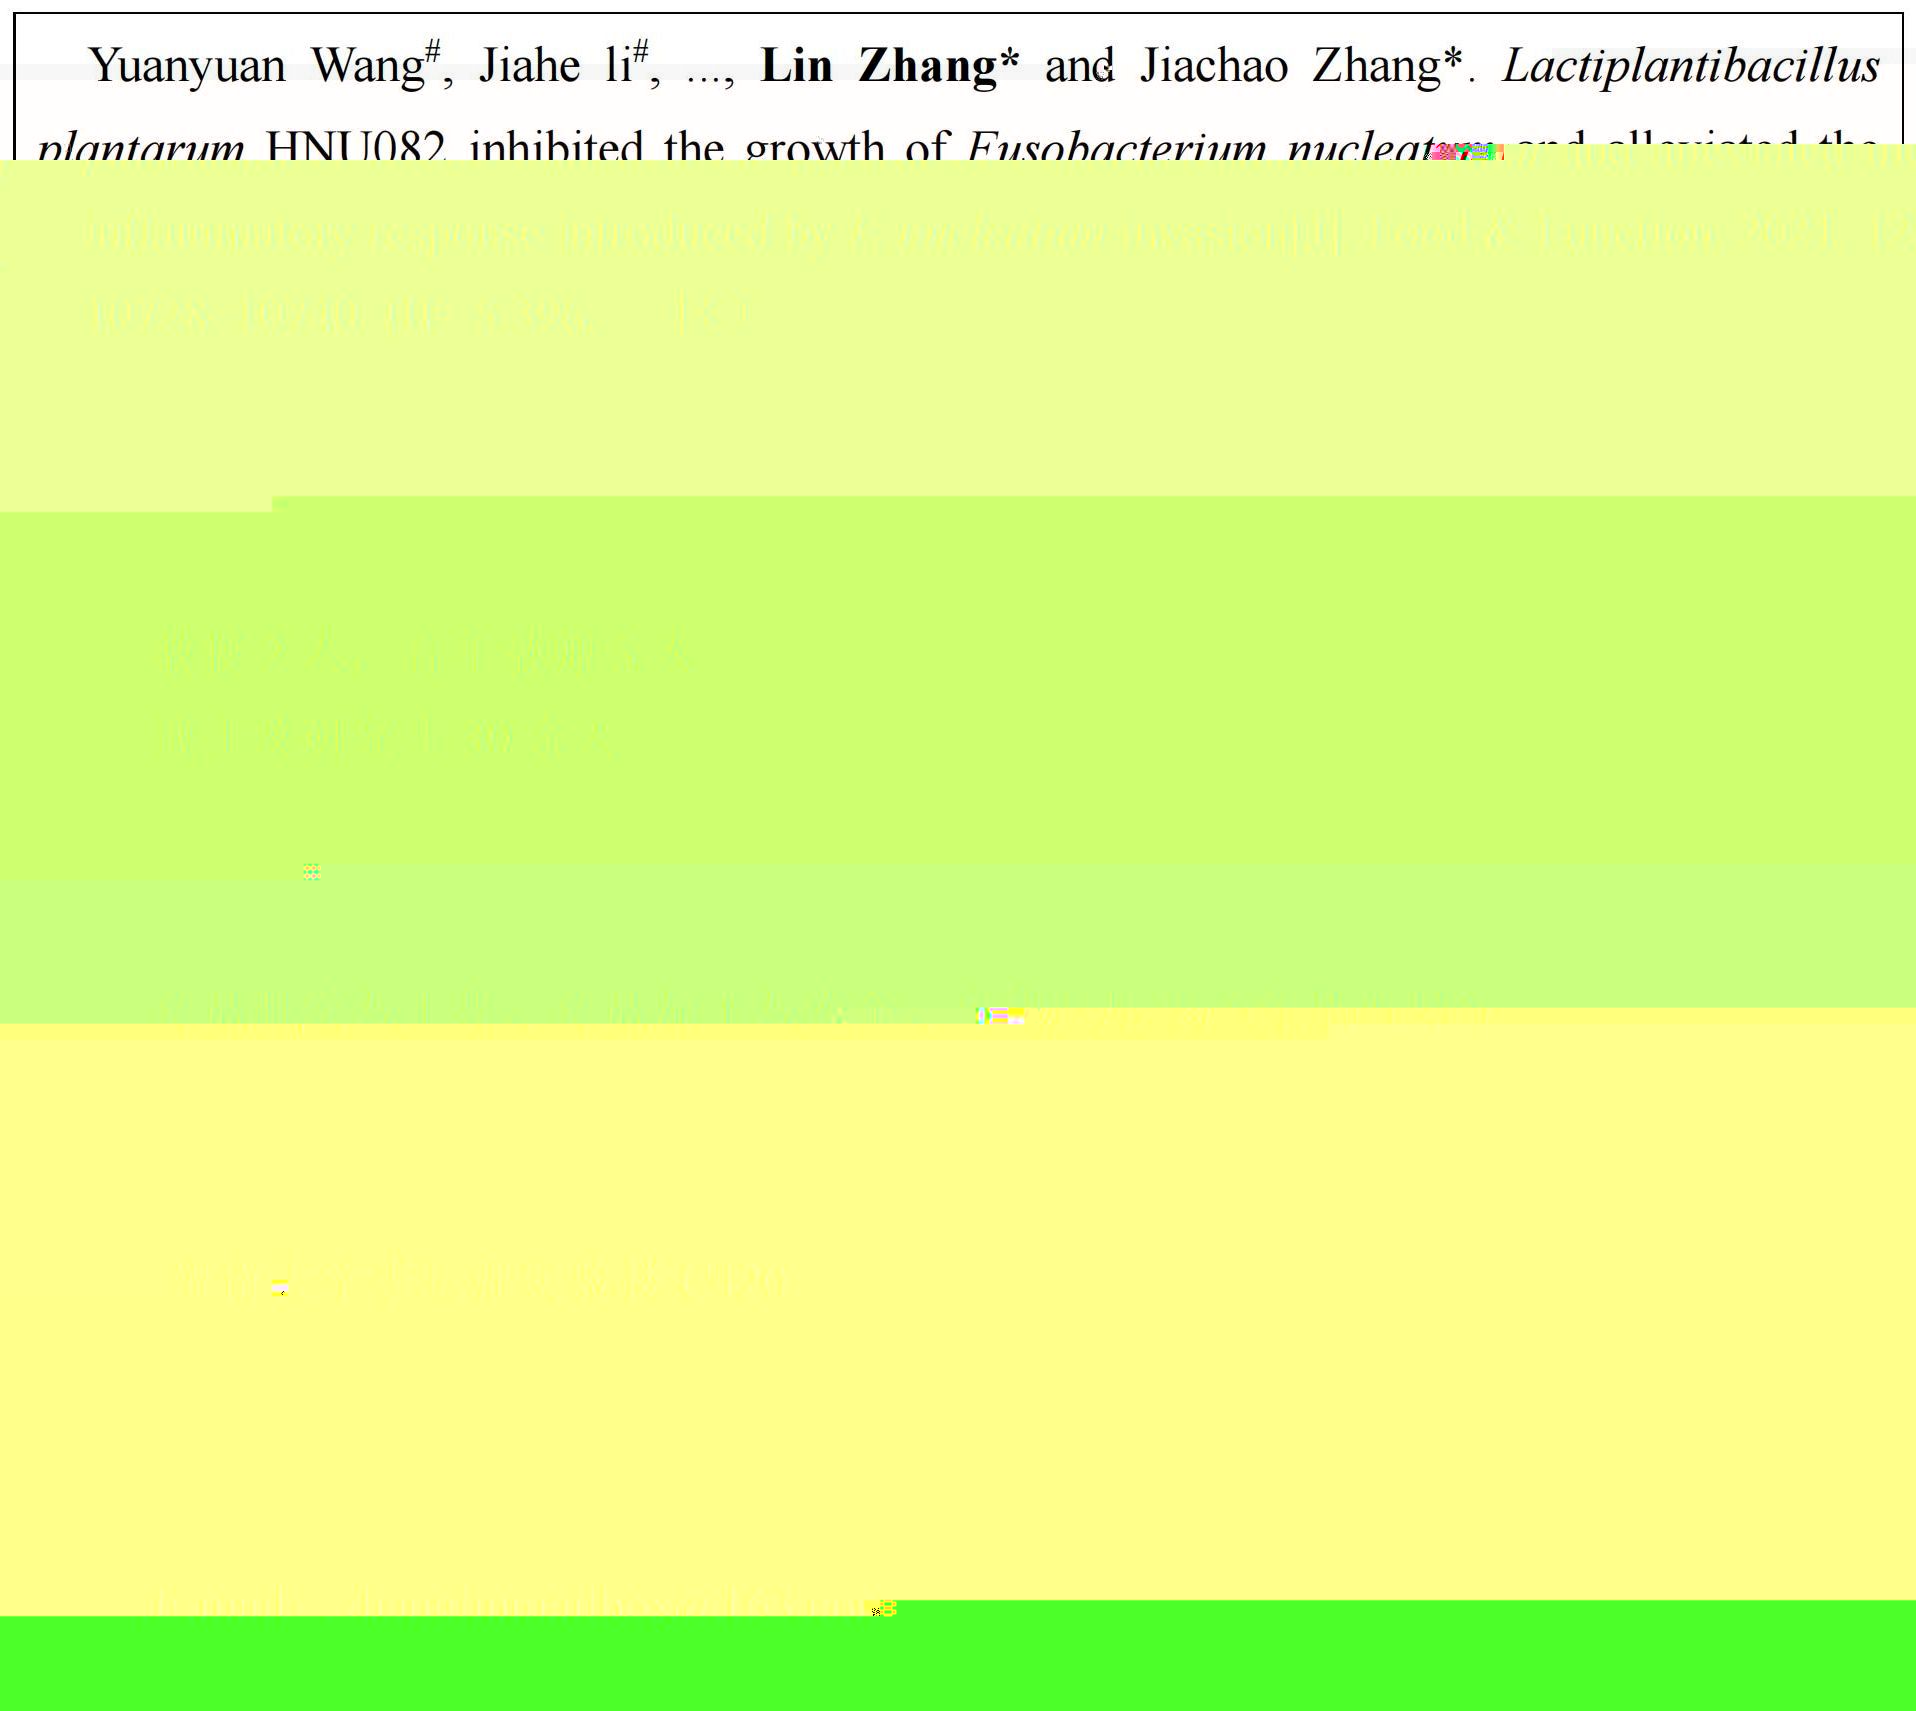
Task: Click the superscript # after "Wang"
Action: (x=432, y=51)
